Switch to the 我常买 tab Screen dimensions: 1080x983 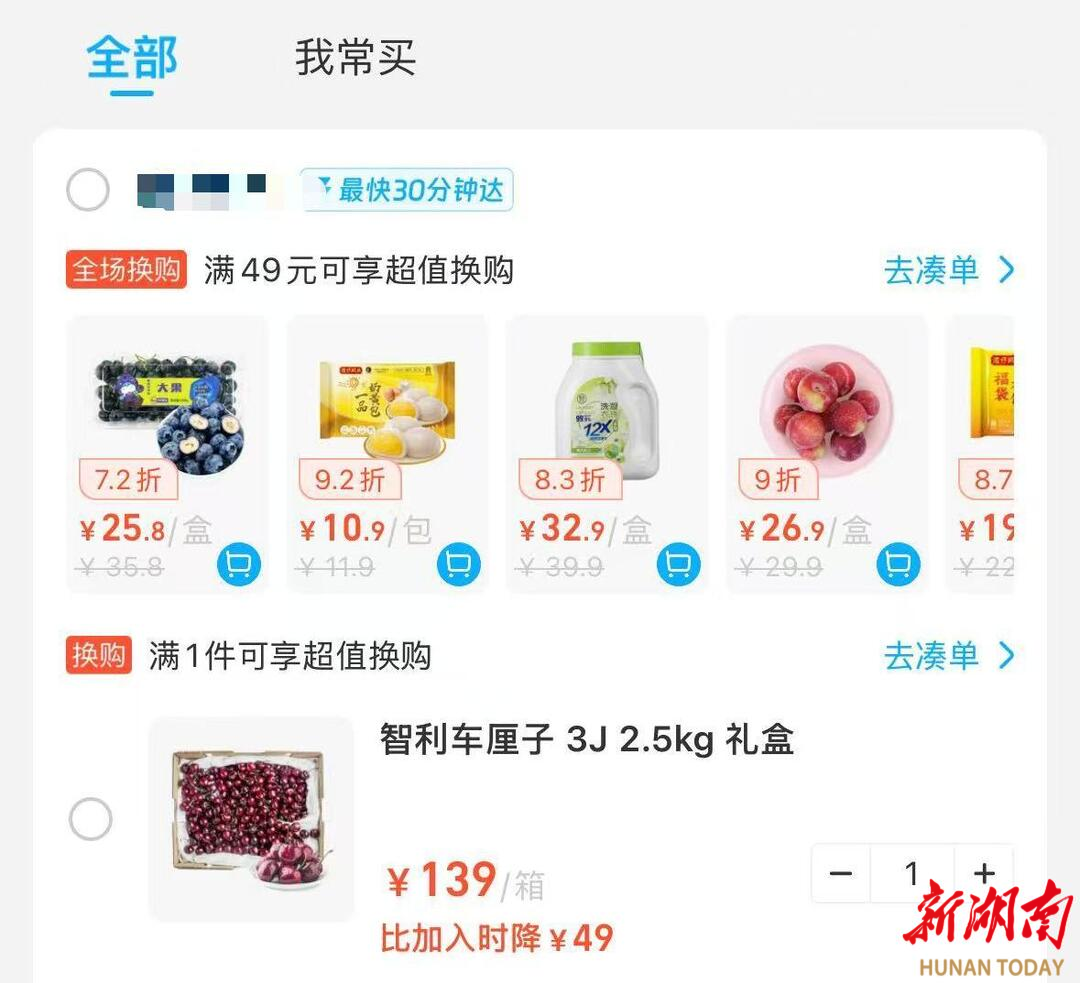pos(355,57)
